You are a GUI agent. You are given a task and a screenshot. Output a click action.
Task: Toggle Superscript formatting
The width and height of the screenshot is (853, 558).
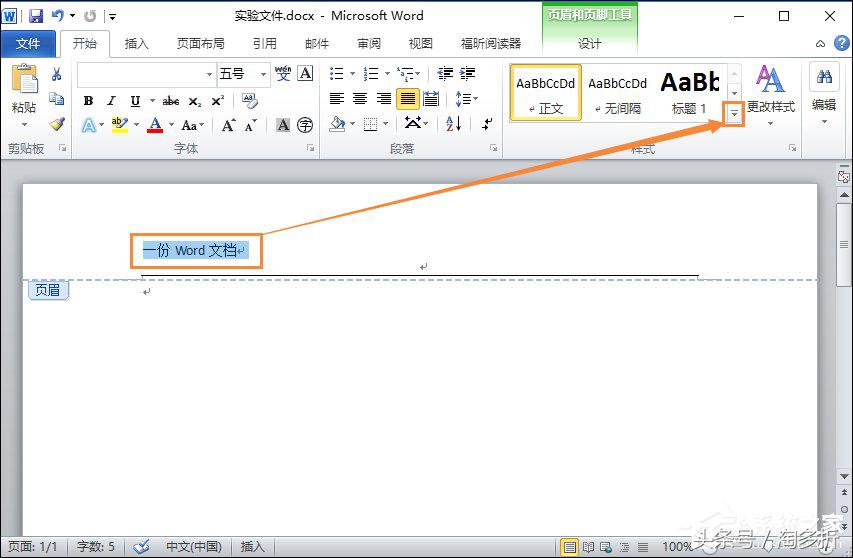point(218,101)
